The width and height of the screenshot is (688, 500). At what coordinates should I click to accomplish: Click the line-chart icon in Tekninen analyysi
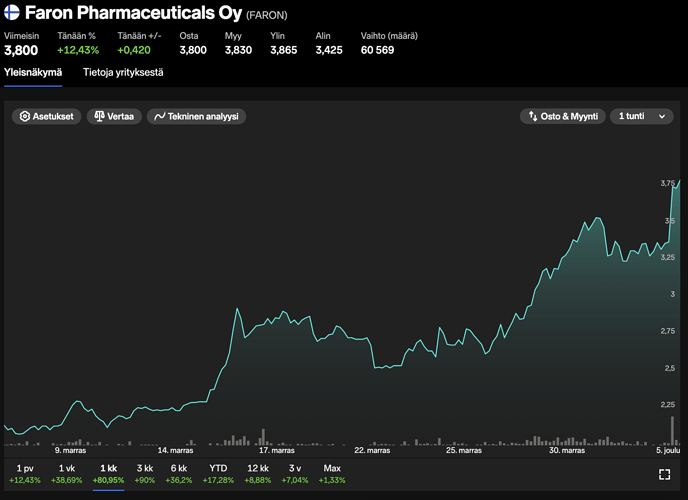click(x=160, y=116)
